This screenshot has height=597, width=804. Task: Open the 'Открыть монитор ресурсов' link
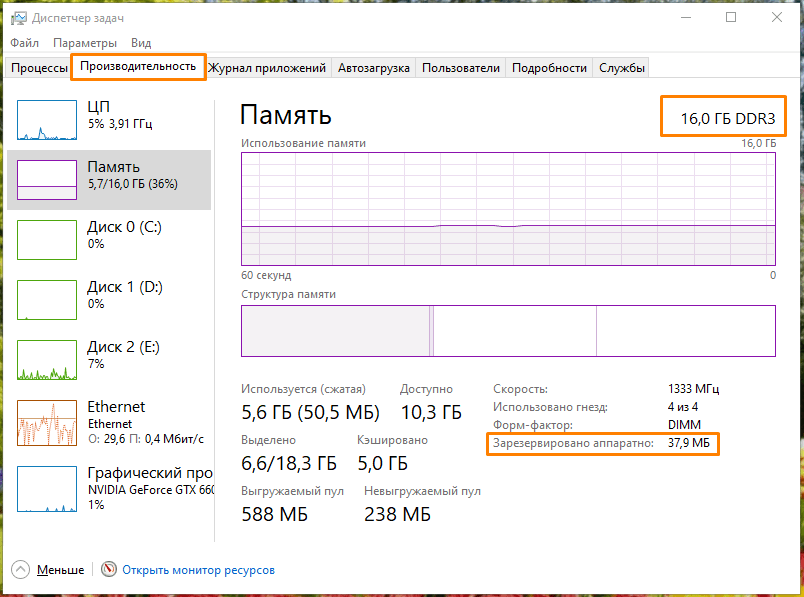198,570
